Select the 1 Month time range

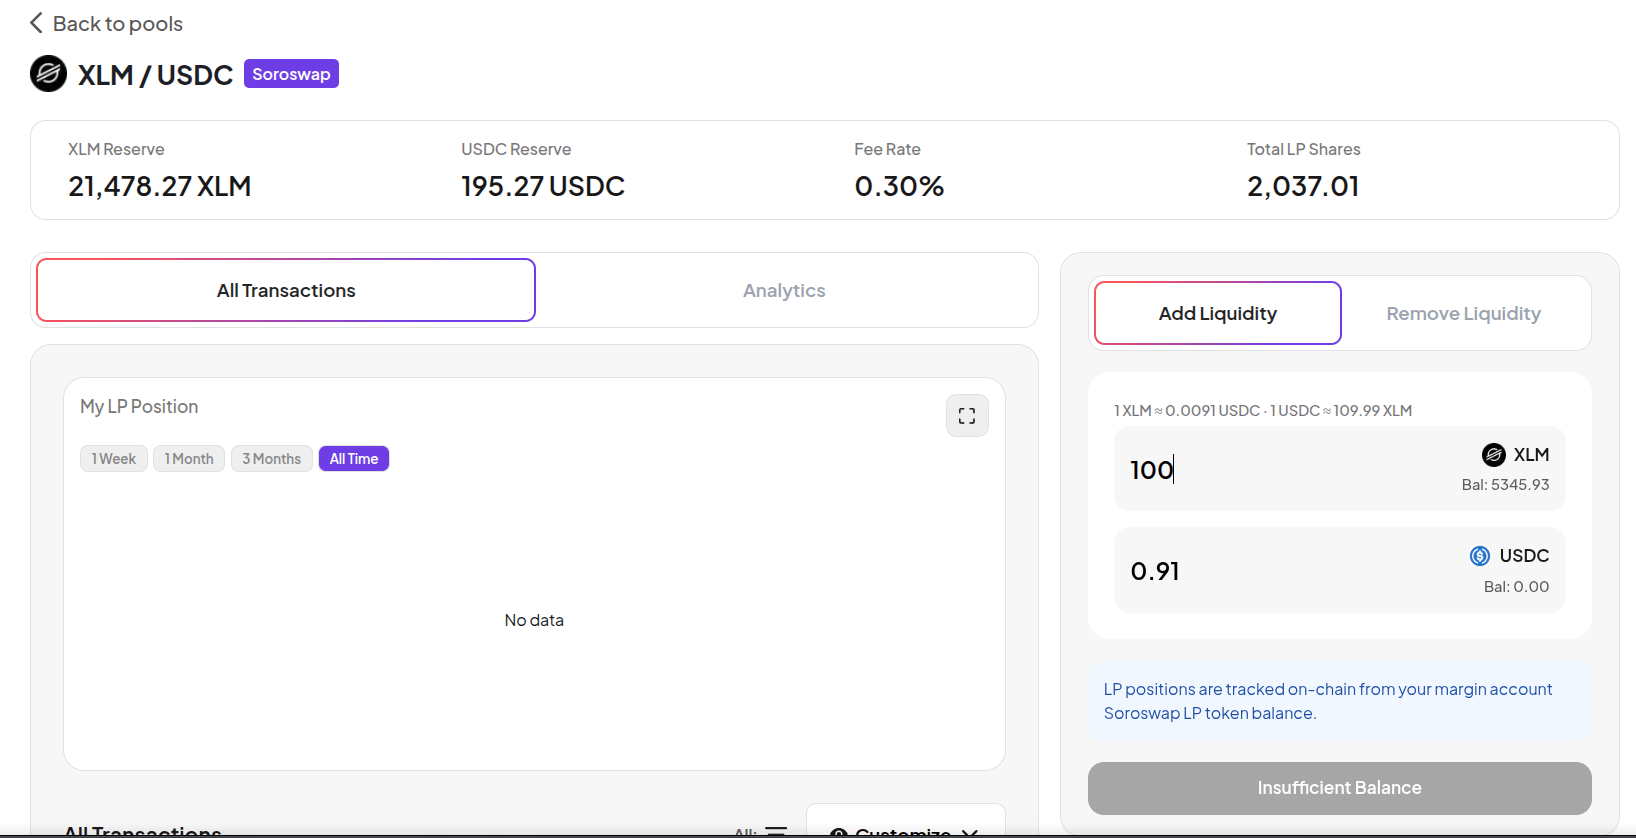pos(189,459)
